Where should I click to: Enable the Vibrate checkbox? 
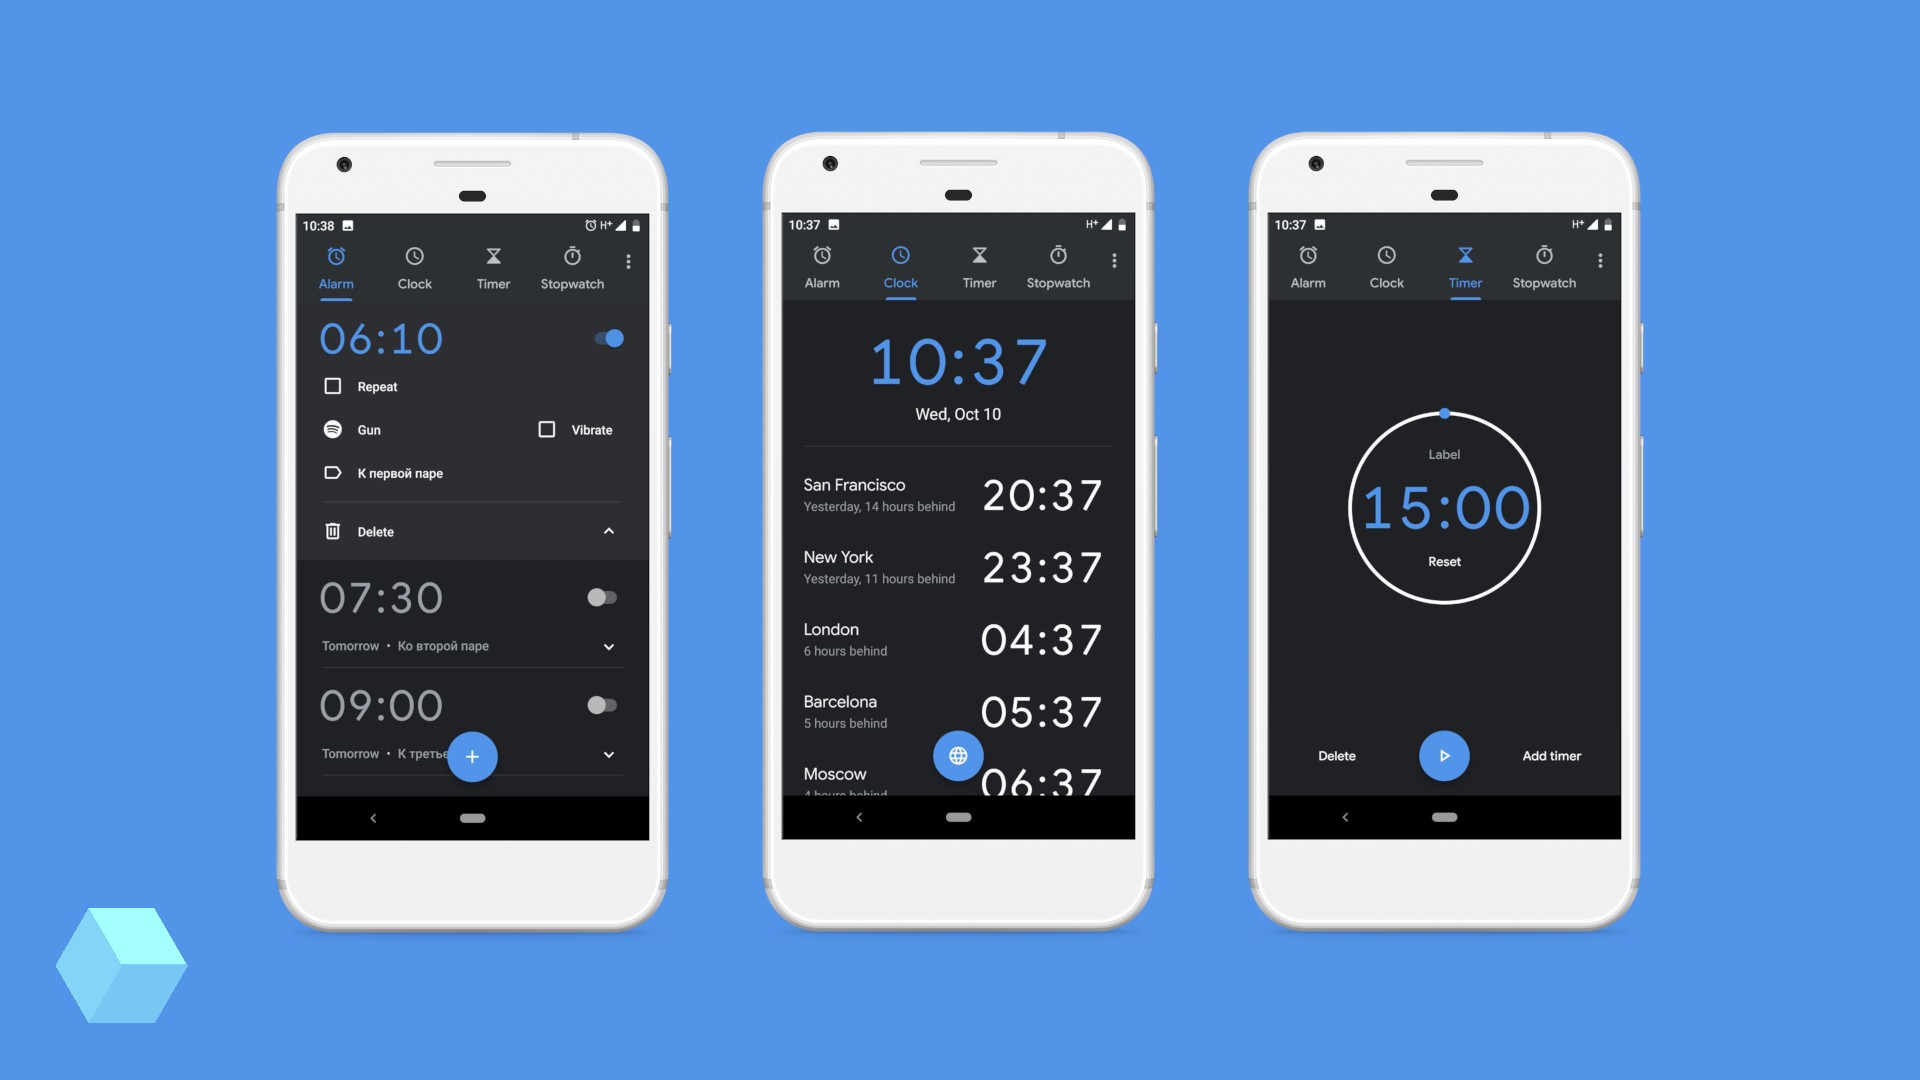pyautogui.click(x=547, y=429)
